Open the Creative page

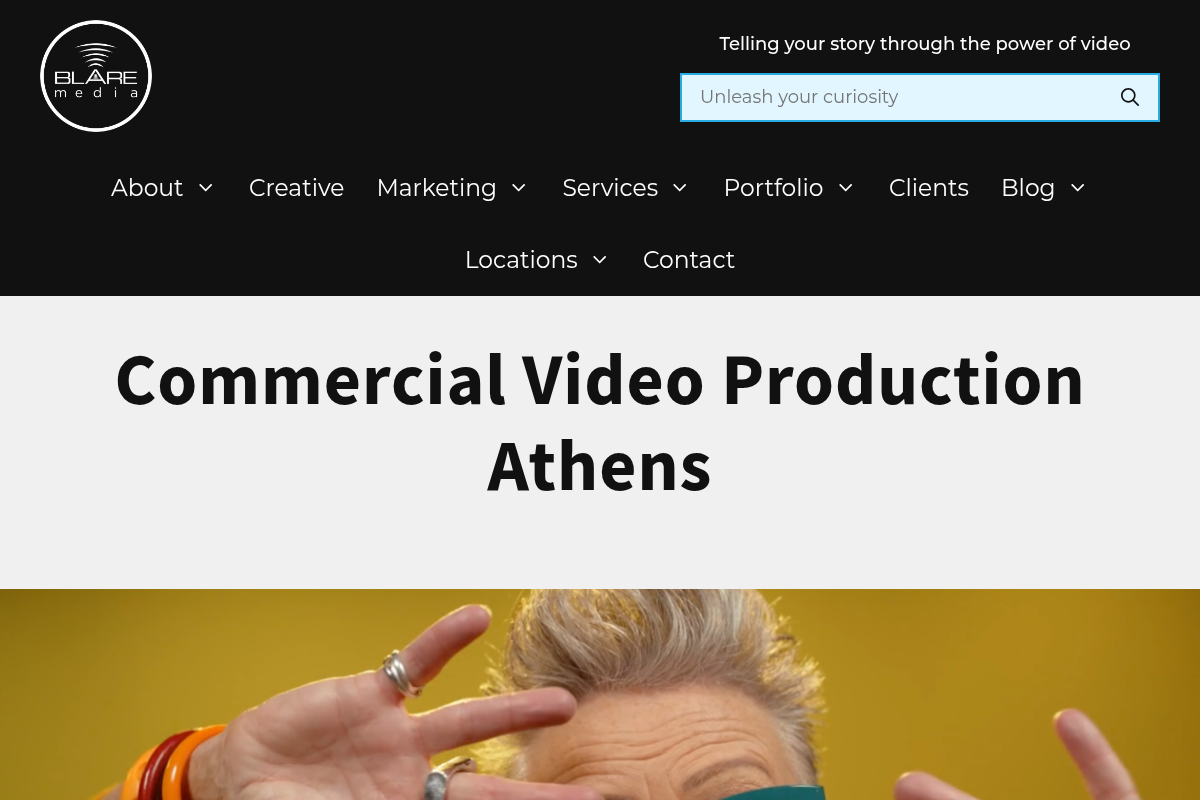click(296, 188)
